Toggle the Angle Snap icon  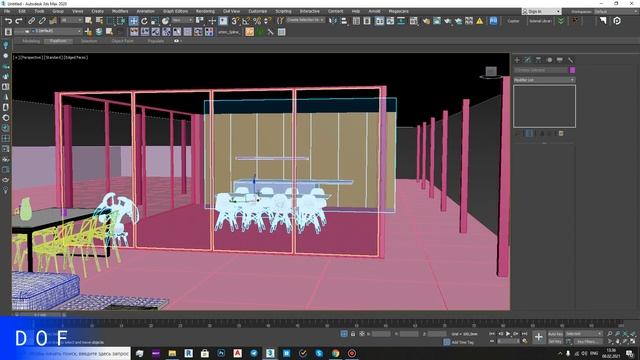tap(246, 21)
